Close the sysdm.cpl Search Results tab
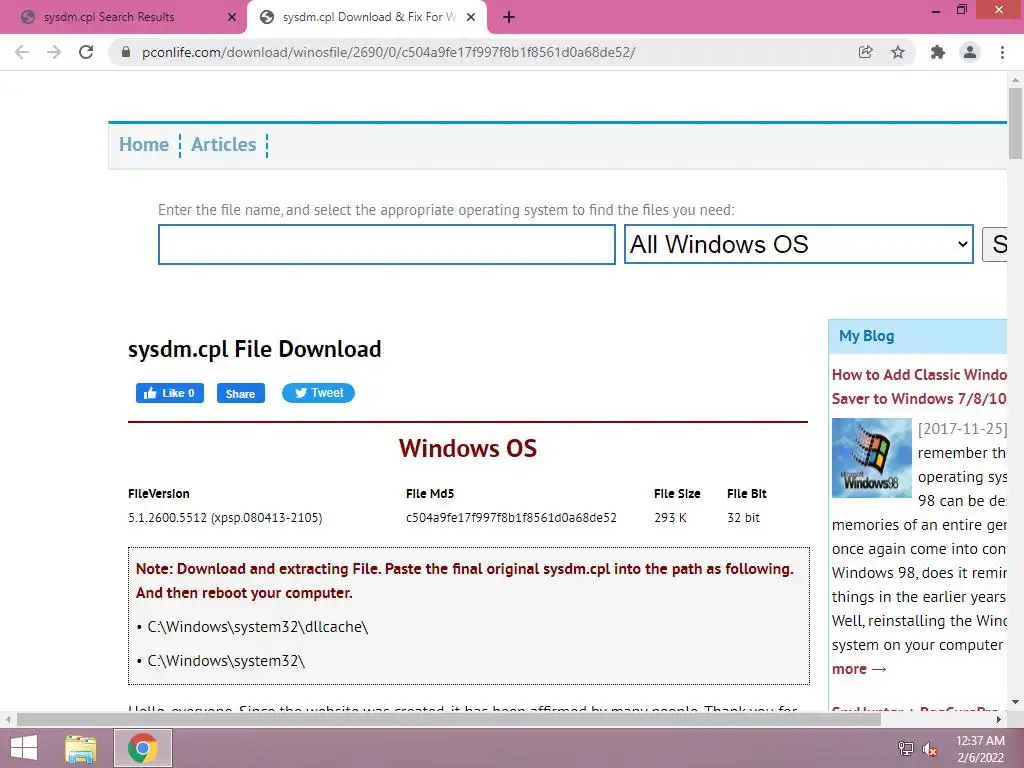The width and height of the screenshot is (1024, 768). (232, 17)
